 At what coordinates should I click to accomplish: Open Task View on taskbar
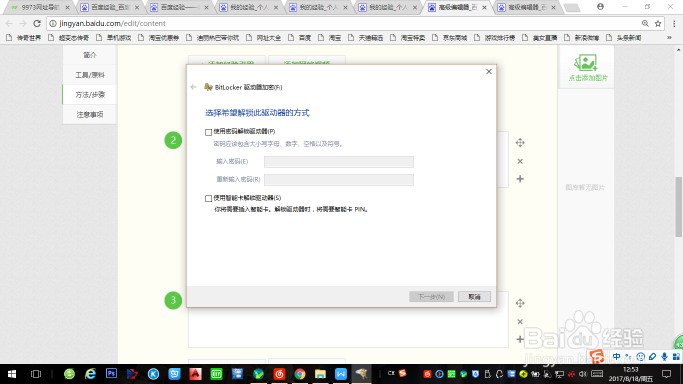coord(36,374)
